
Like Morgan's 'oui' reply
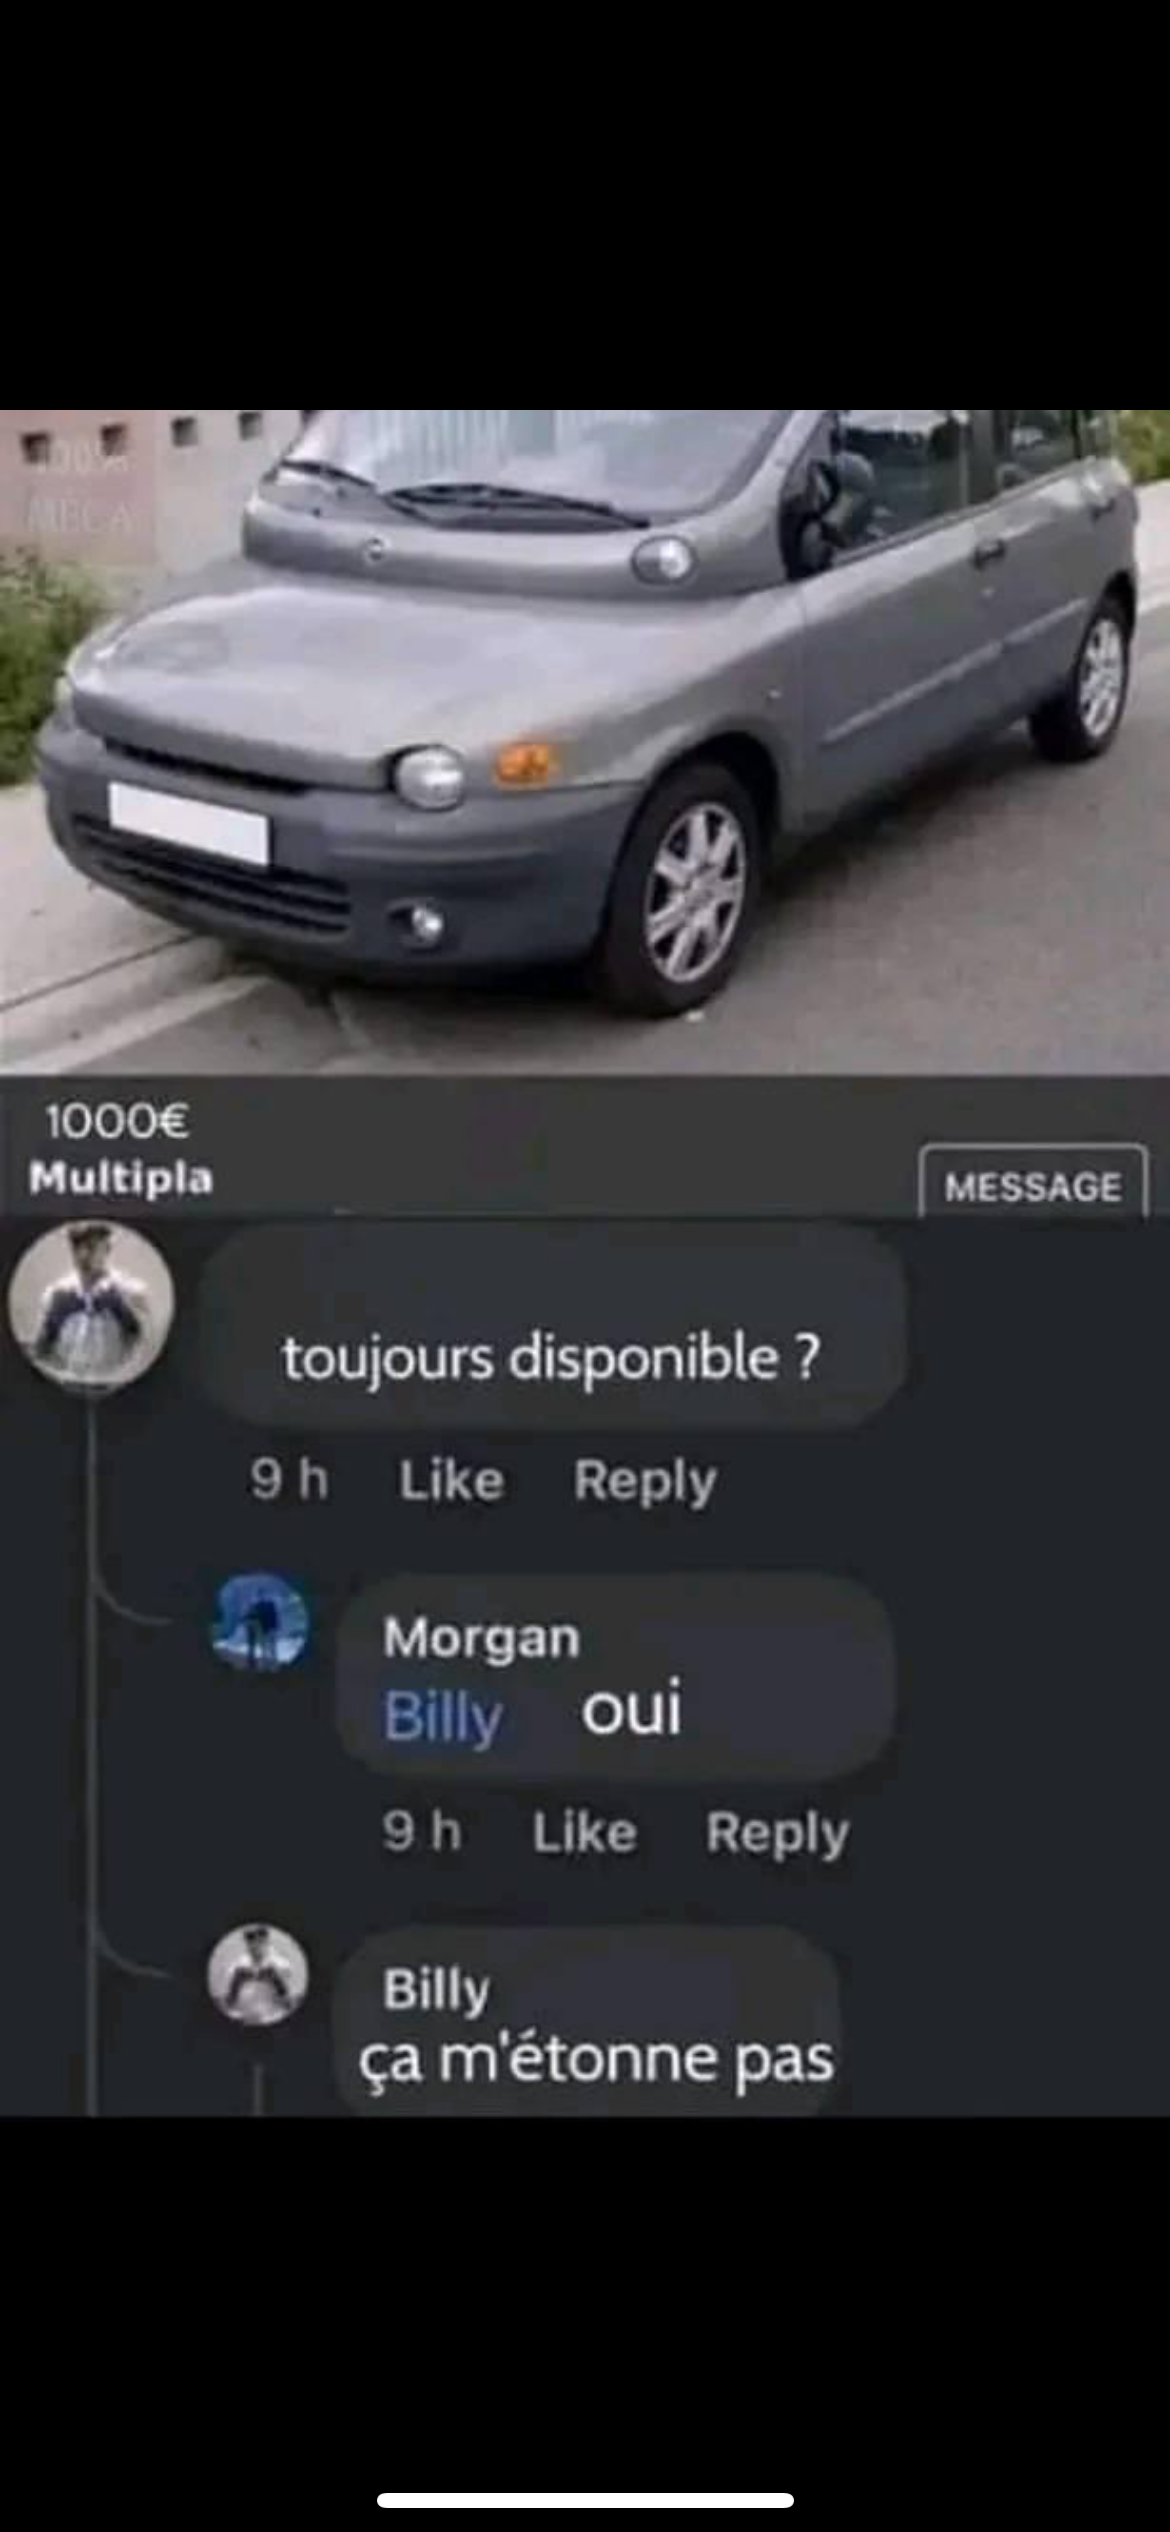click(584, 1833)
